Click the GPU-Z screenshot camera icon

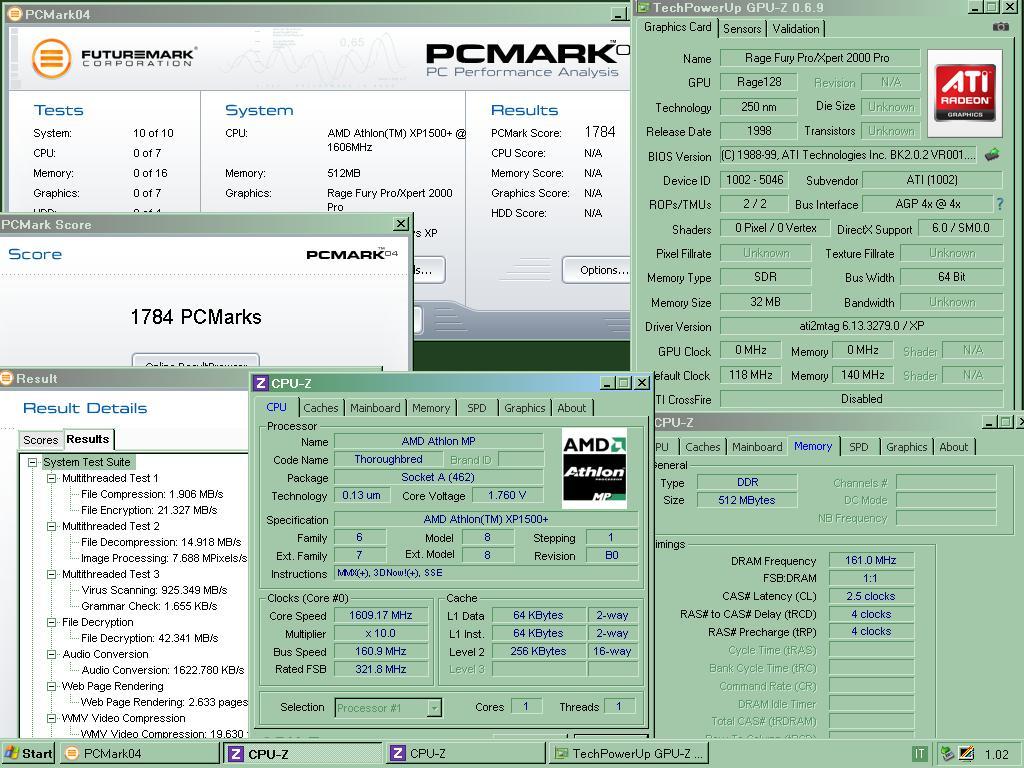click(x=1000, y=27)
